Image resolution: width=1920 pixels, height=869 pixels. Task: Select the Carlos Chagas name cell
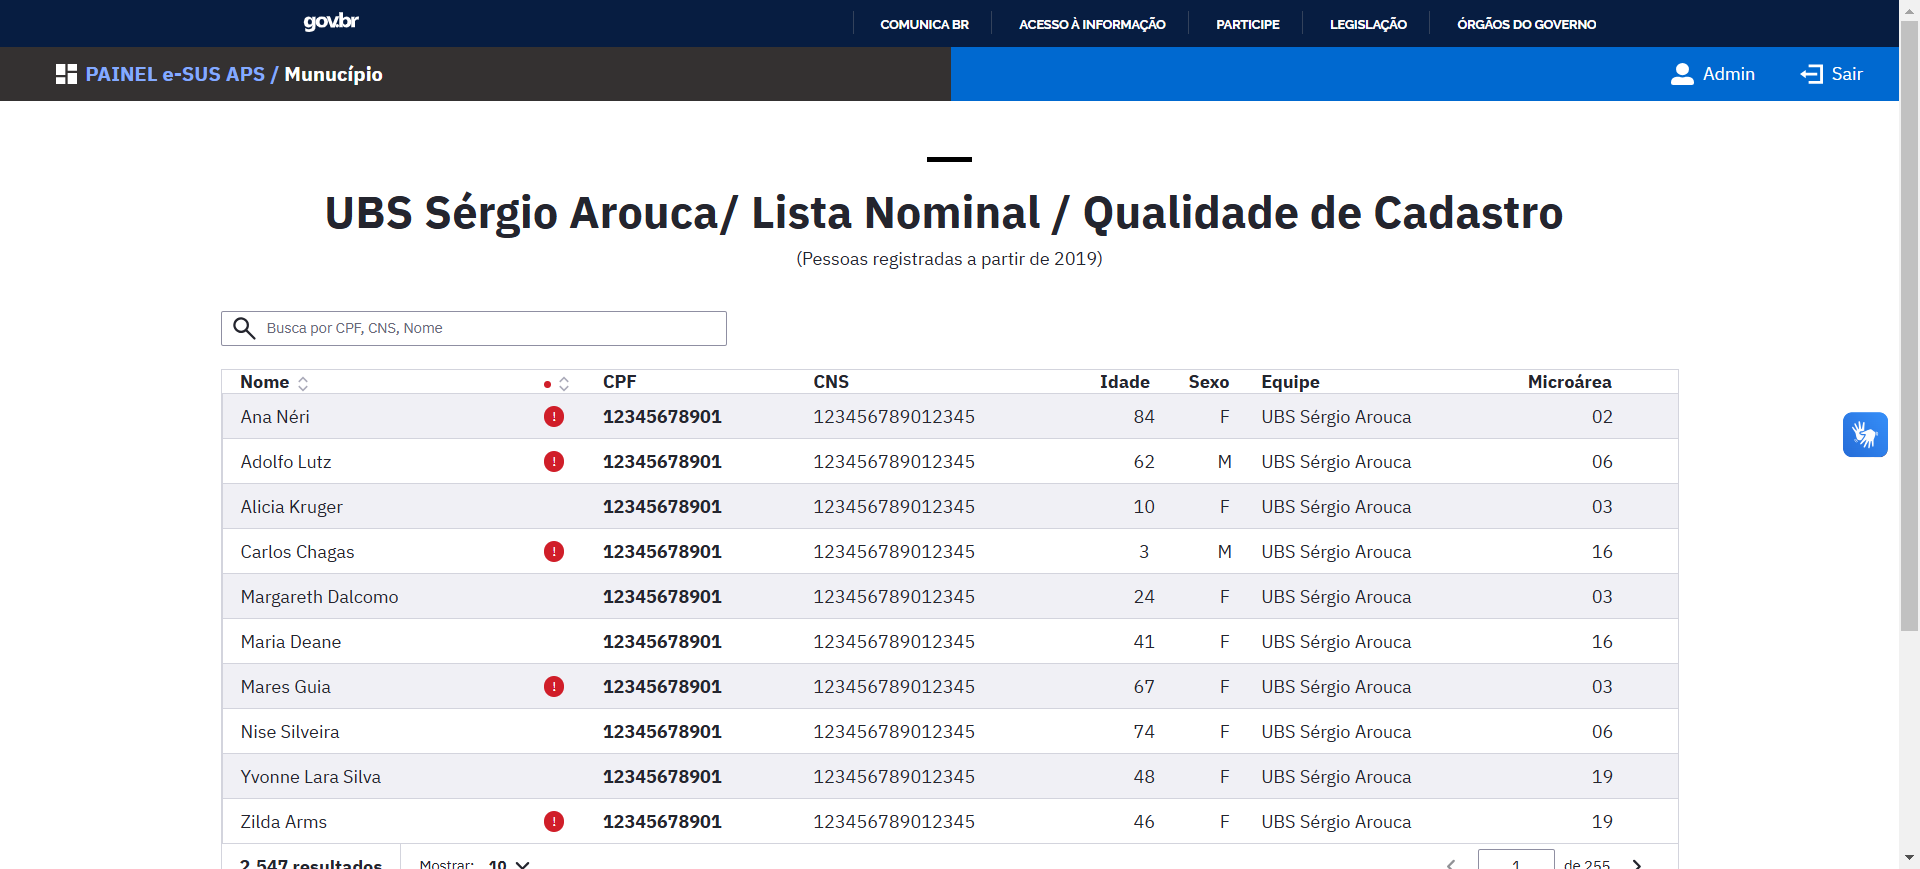tap(297, 552)
